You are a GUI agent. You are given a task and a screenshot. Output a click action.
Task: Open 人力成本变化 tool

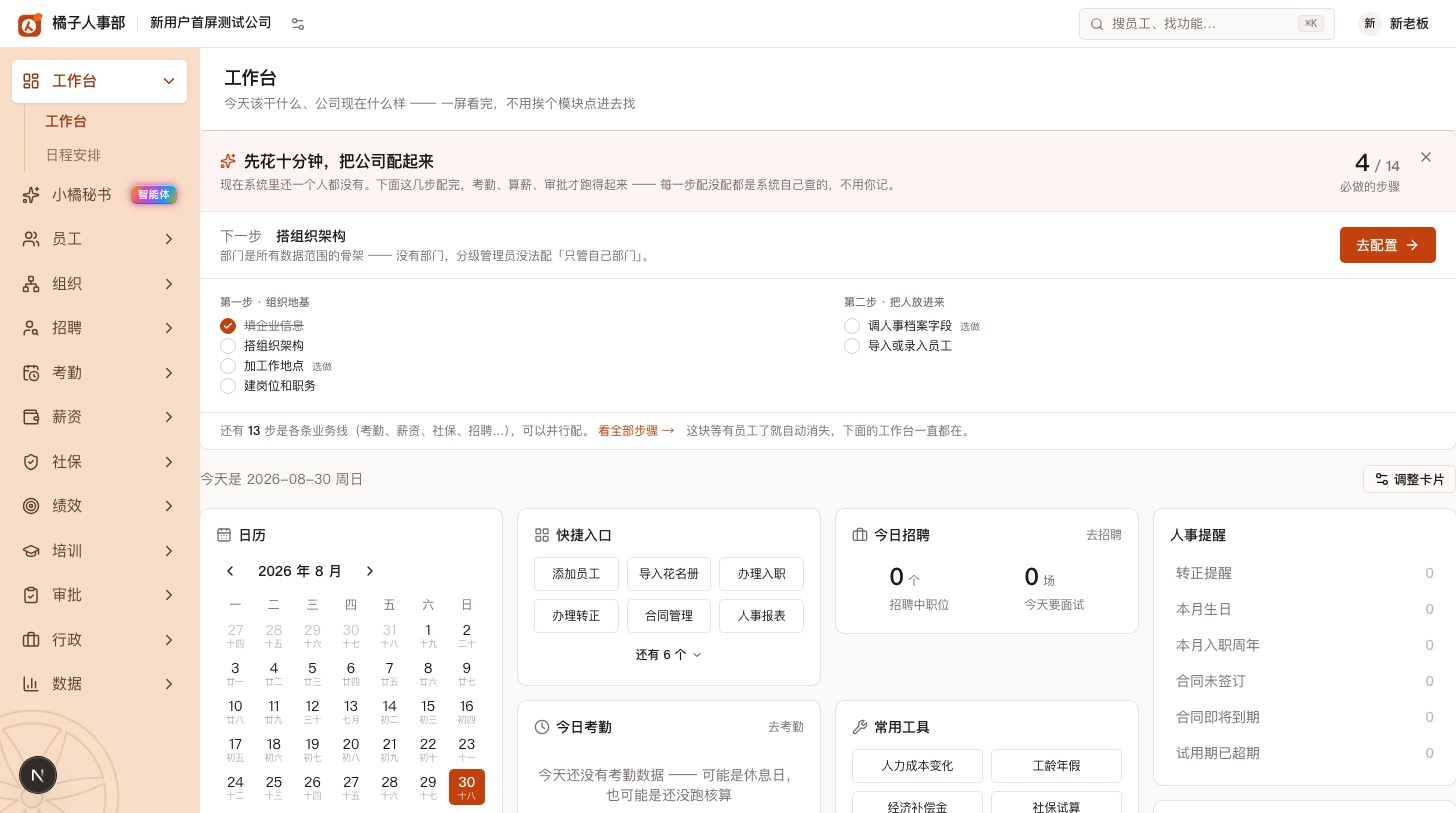click(917, 766)
